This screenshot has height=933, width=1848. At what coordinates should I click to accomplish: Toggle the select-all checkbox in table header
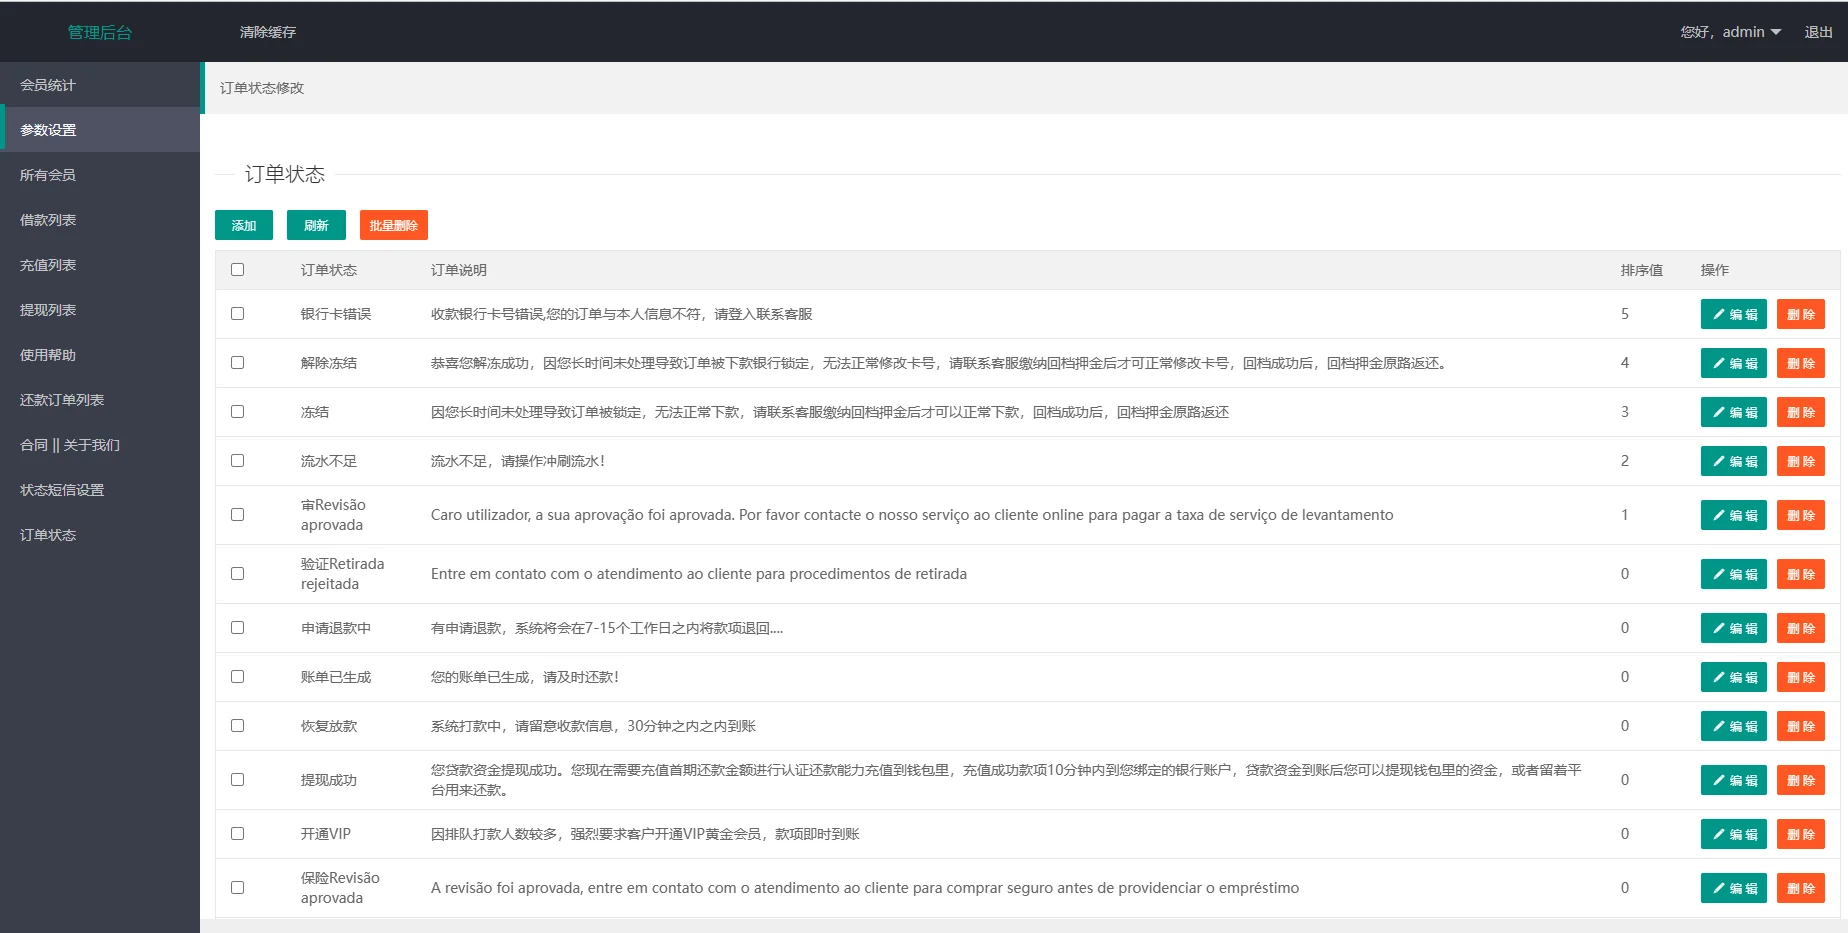click(x=237, y=270)
